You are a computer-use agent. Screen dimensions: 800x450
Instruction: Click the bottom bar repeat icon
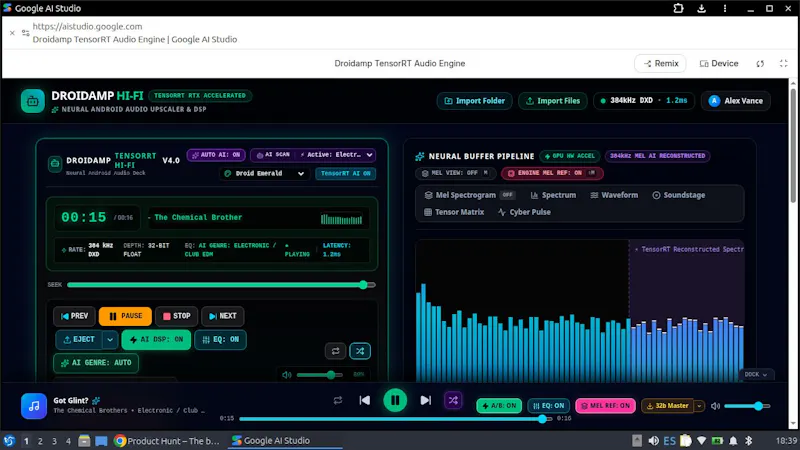[338, 401]
